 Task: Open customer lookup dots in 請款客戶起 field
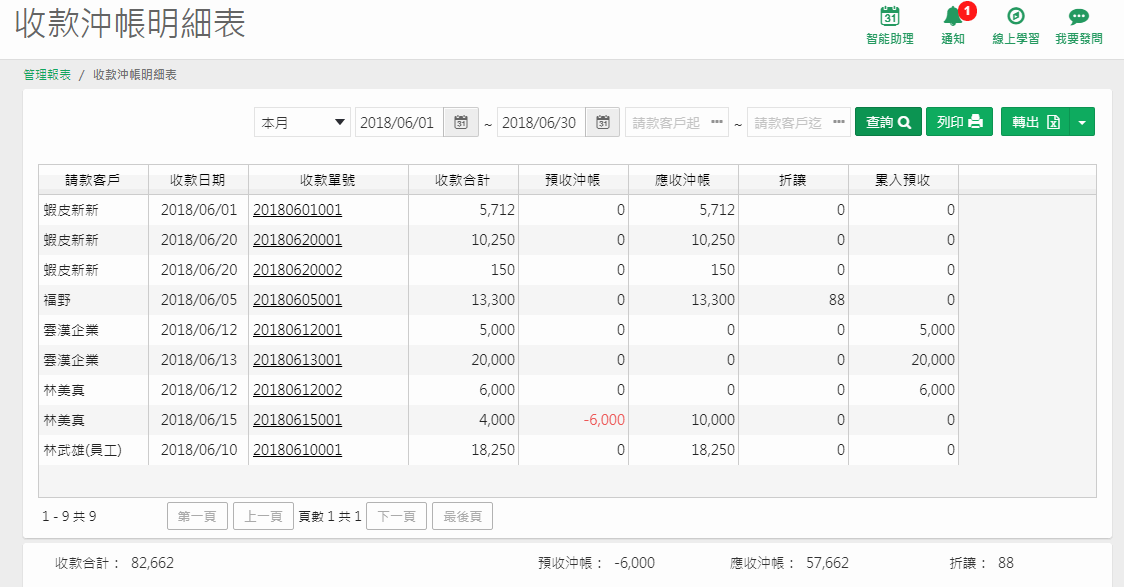pos(717,122)
